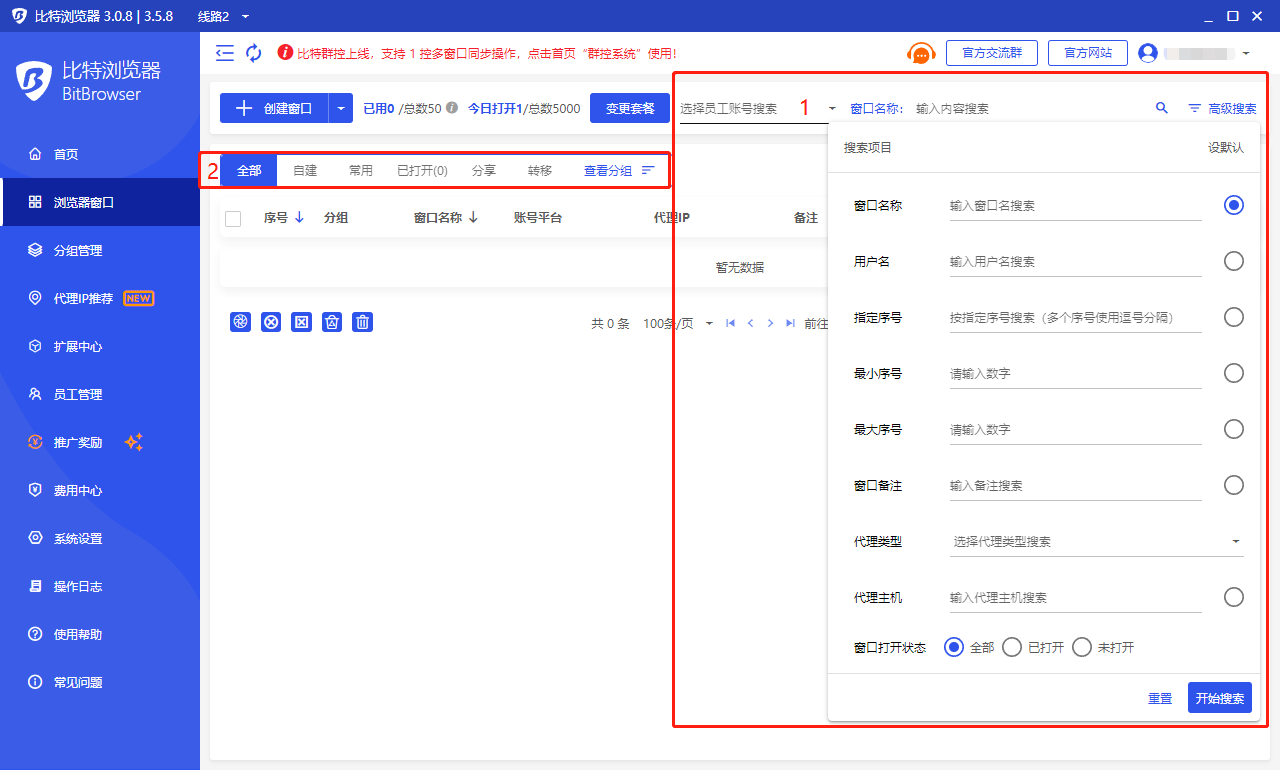
Task: Select the 指定序号 default radio button
Action: tap(1234, 317)
